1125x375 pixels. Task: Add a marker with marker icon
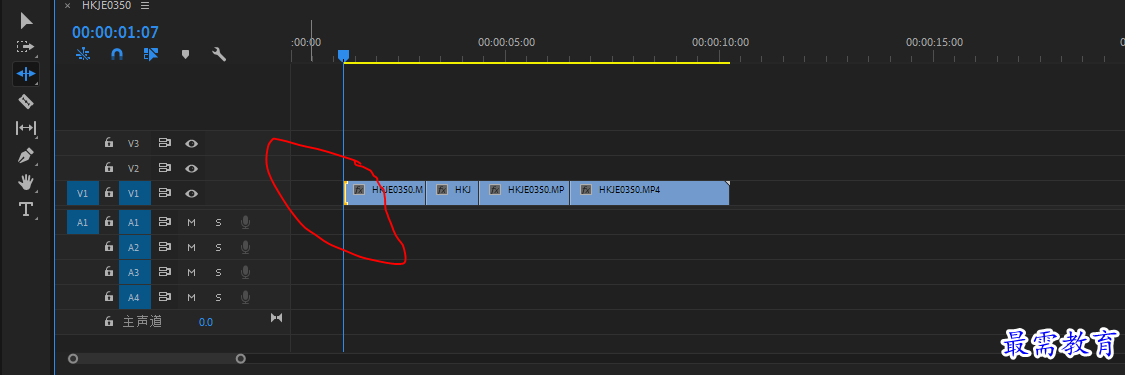pos(185,54)
